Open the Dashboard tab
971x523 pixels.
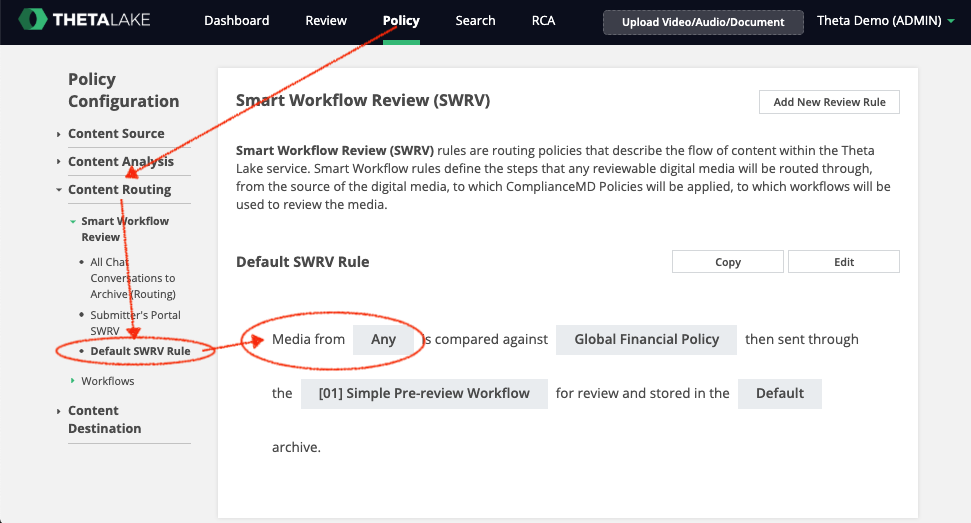tap(237, 20)
